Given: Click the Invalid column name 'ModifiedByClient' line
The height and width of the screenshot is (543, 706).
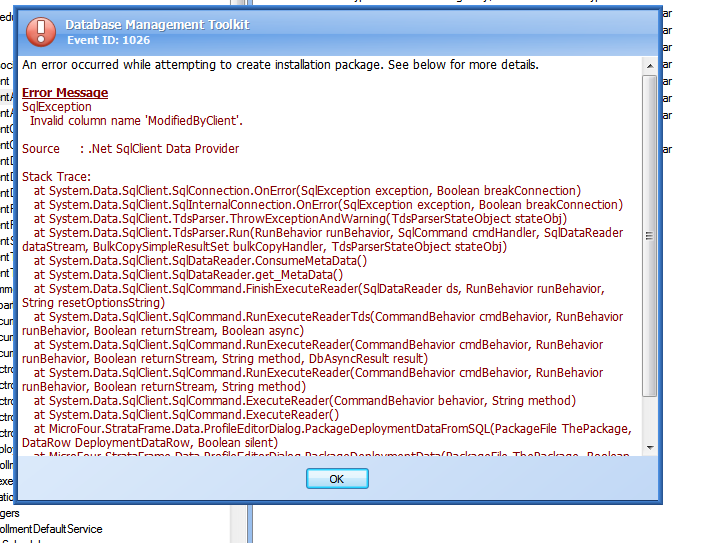Looking at the screenshot, I should pyautogui.click(x=136, y=120).
